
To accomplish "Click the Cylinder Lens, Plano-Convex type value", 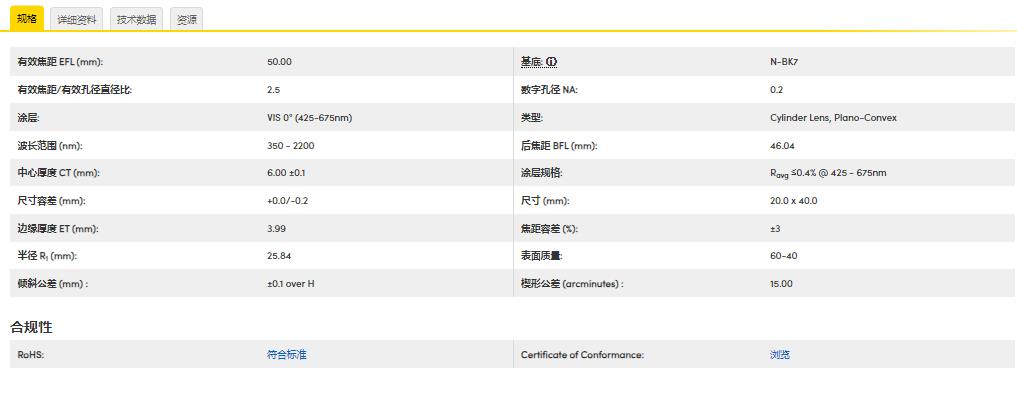I will (x=833, y=117).
